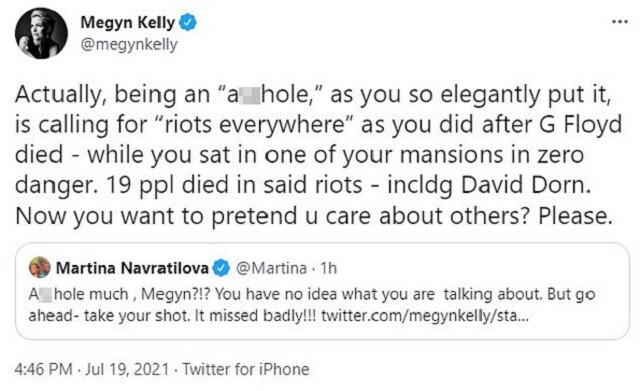This screenshot has height=391, width=640.
Task: Click the @megynkelly handle
Action: (129, 44)
